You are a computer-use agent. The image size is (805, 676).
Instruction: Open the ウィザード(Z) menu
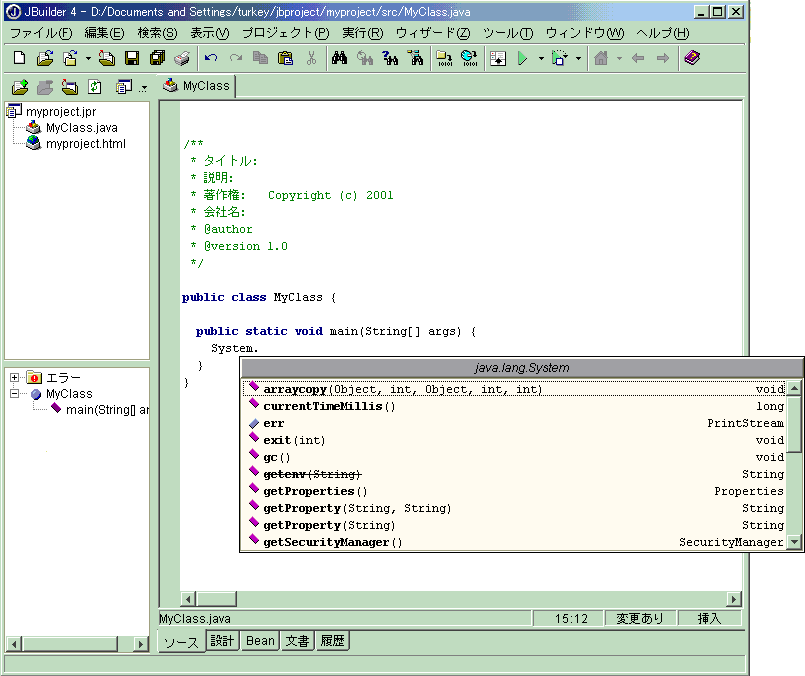pos(432,33)
